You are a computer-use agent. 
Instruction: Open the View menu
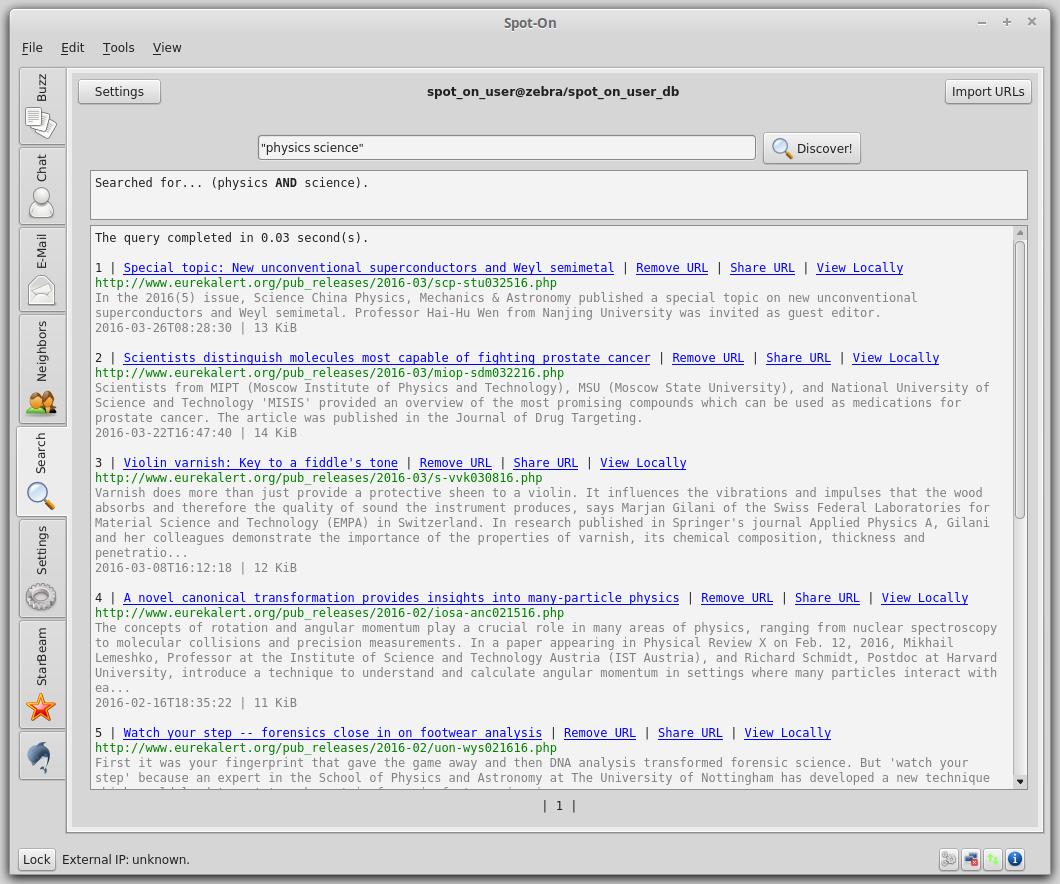[x=167, y=47]
